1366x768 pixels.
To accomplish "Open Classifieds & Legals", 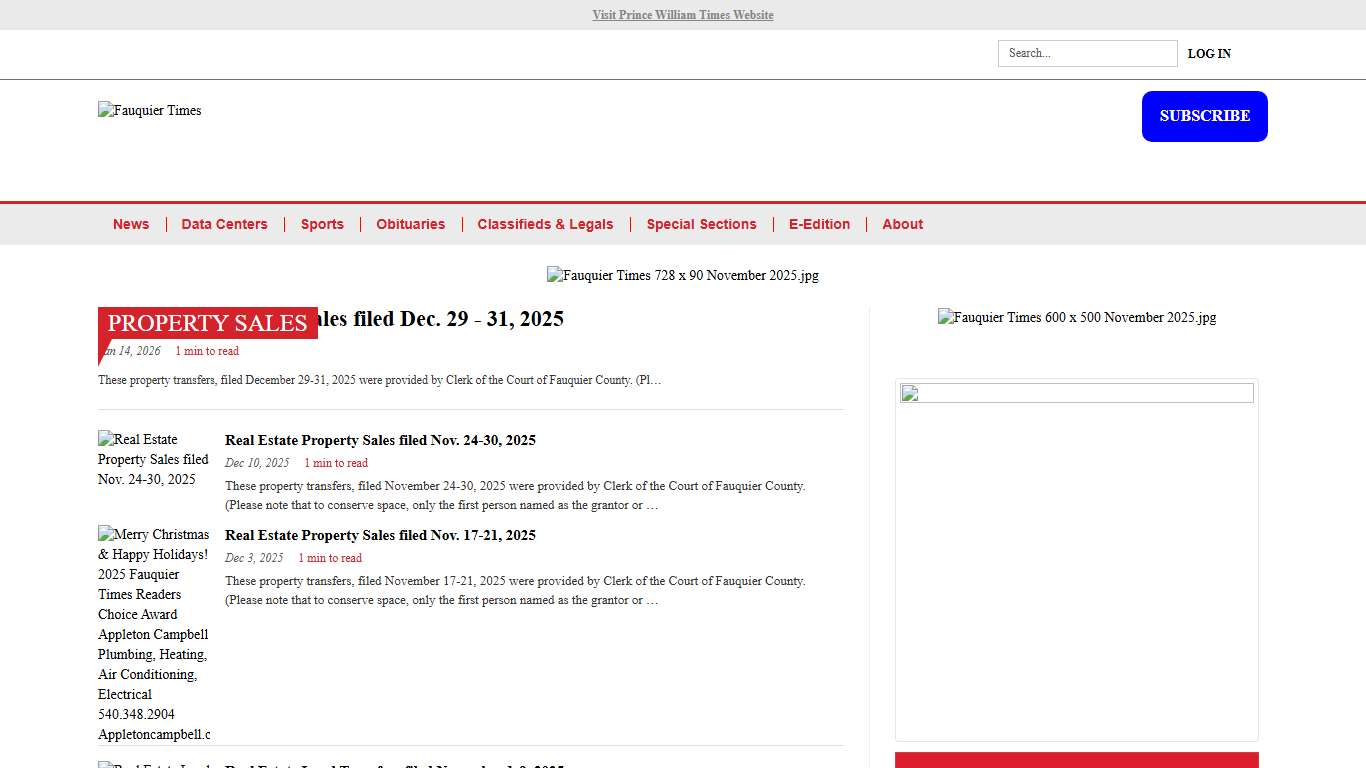I will pyautogui.click(x=545, y=224).
